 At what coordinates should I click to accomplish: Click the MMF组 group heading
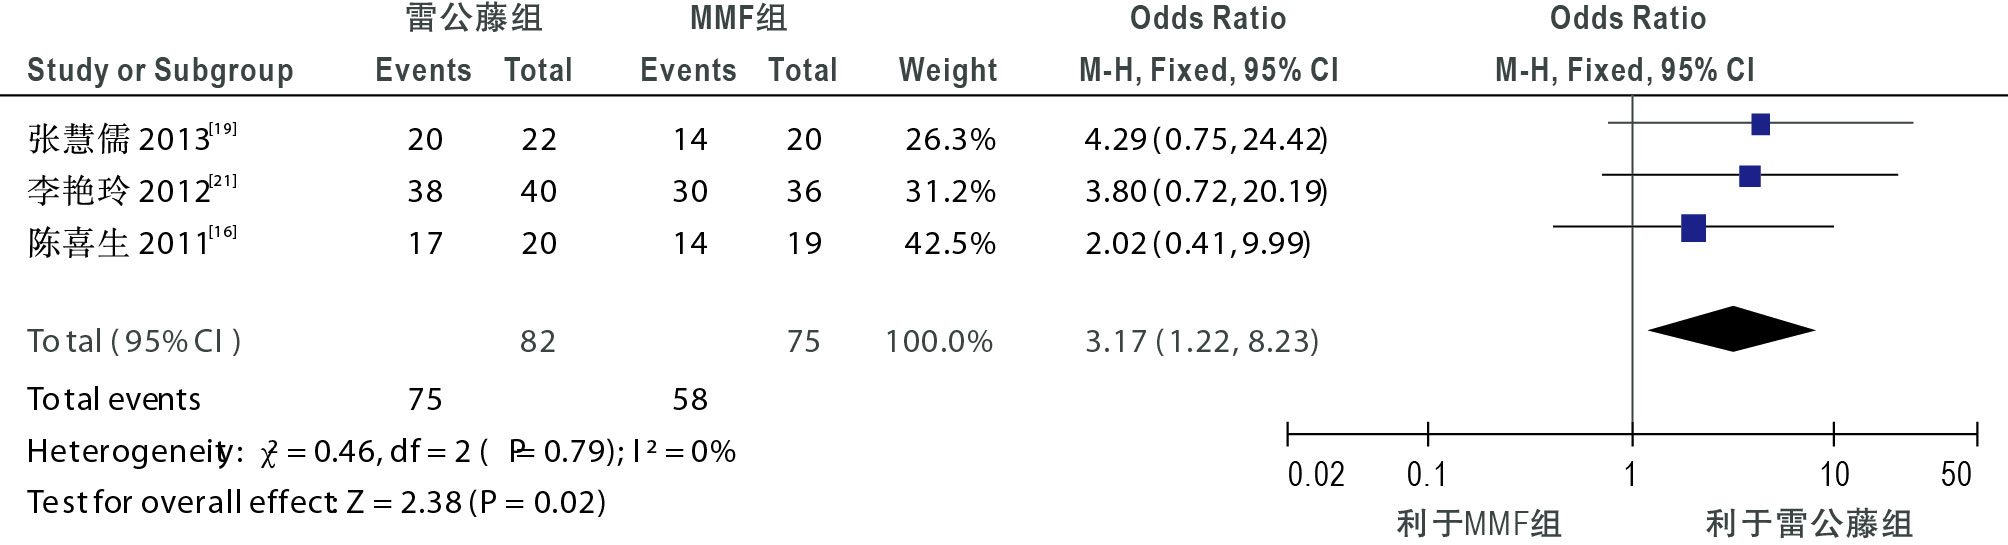pyautogui.click(x=739, y=18)
